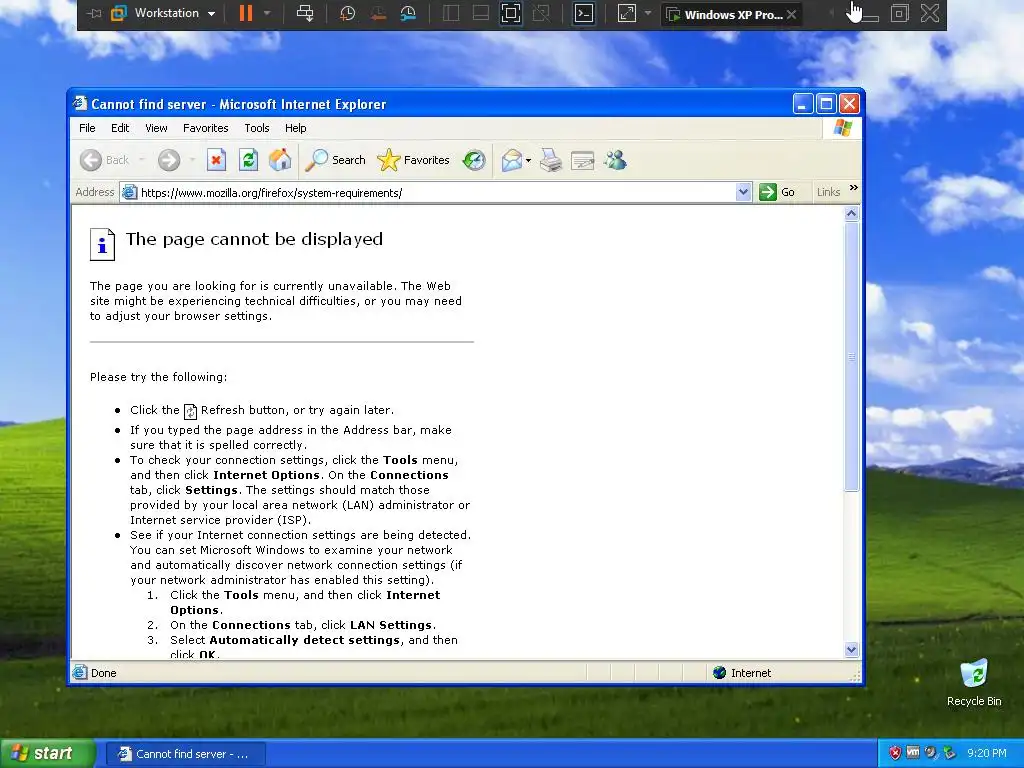This screenshot has height=768, width=1024.
Task: Take a VM snapshot
Action: [347, 13]
